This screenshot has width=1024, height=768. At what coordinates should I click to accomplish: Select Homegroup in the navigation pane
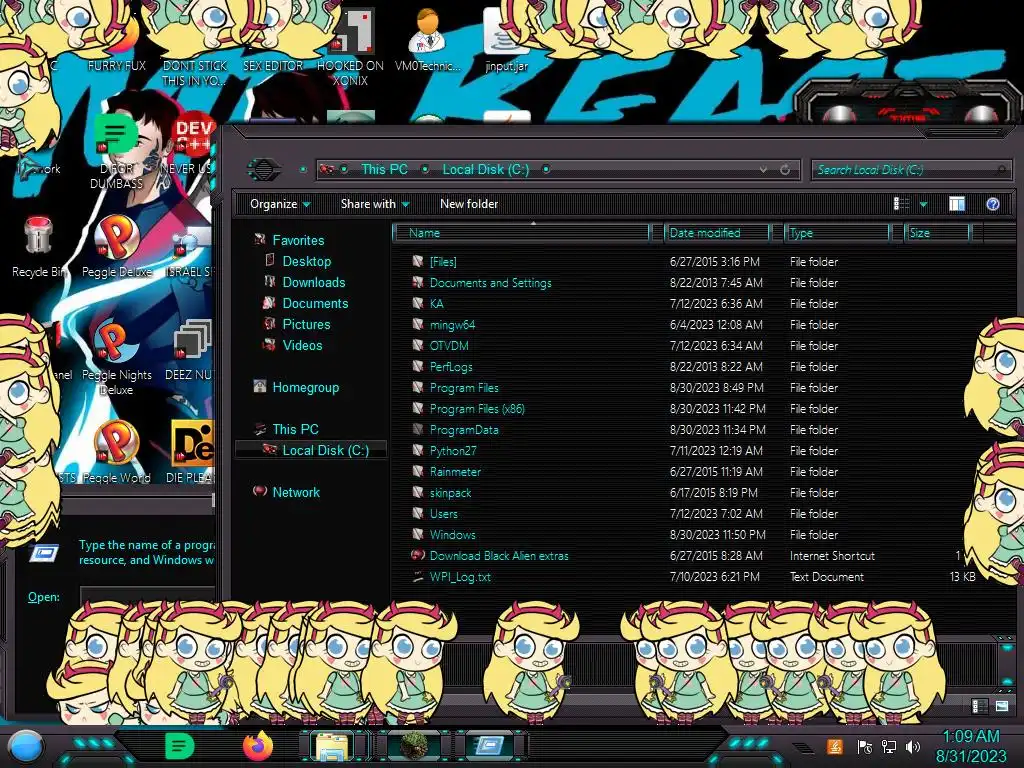306,387
